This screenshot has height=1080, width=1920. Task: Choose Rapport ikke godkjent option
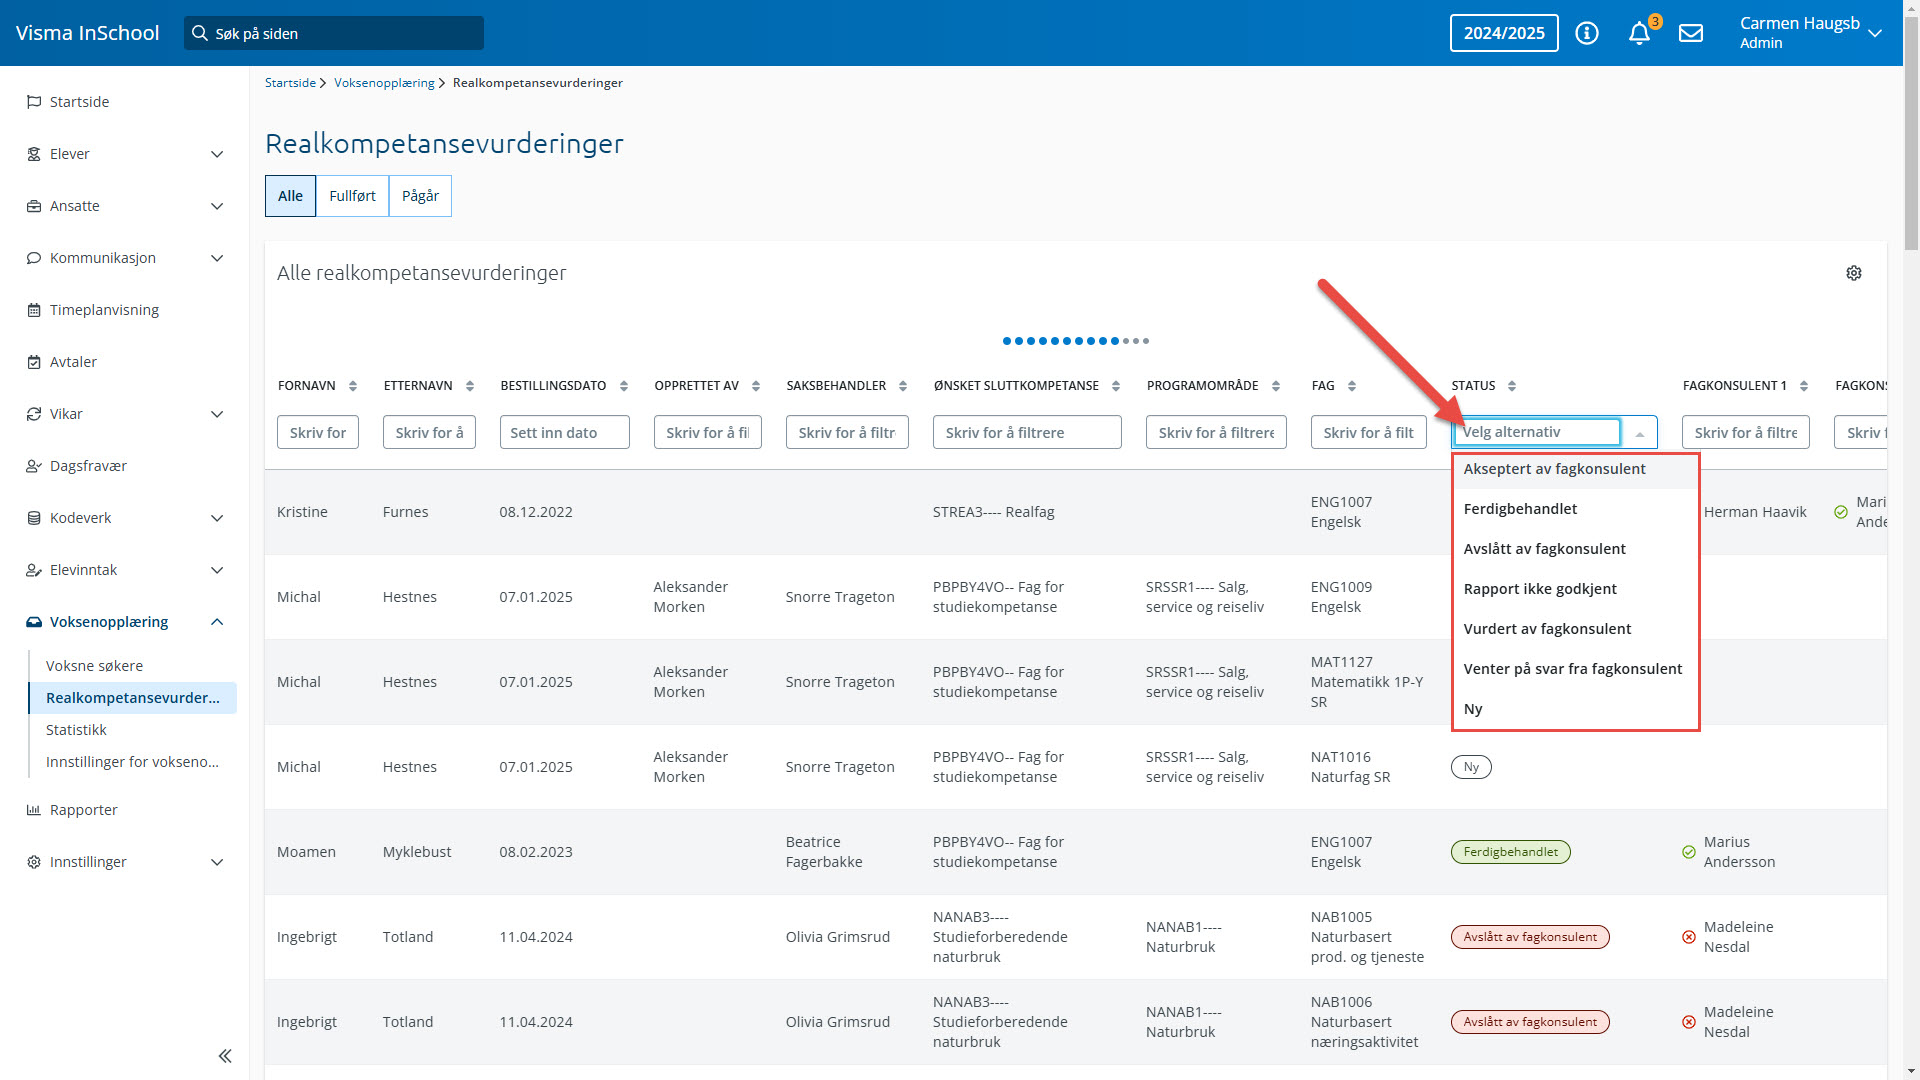(x=1575, y=589)
